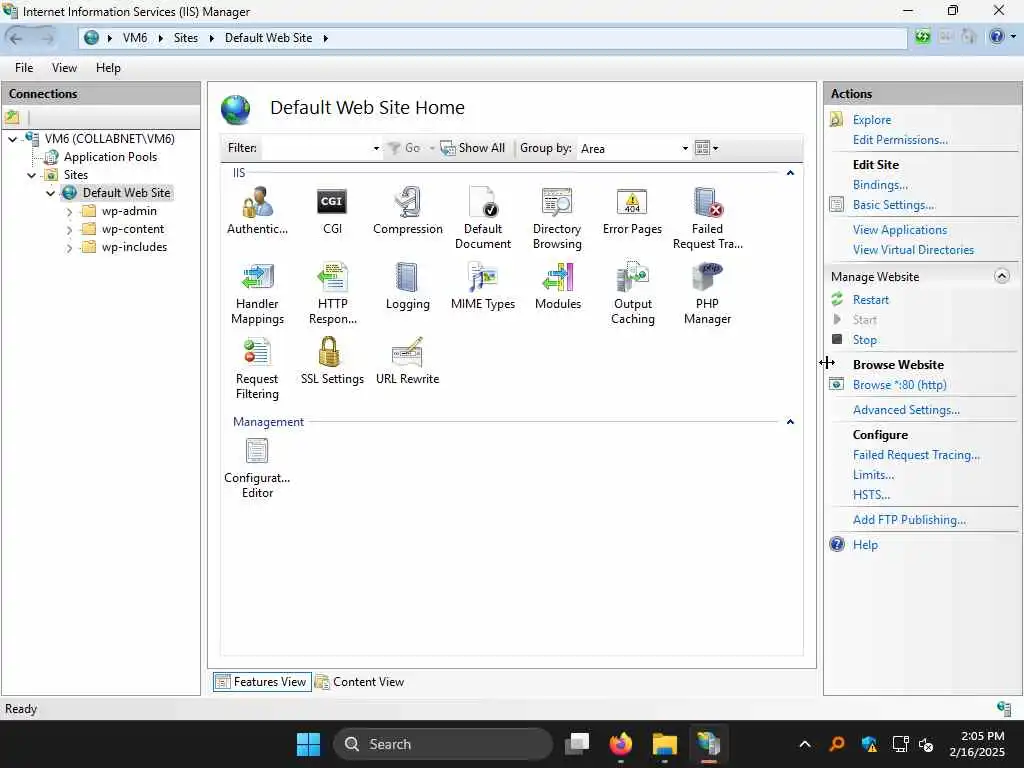1024x768 pixels.
Task: Open the Modules feature
Action: tap(558, 285)
